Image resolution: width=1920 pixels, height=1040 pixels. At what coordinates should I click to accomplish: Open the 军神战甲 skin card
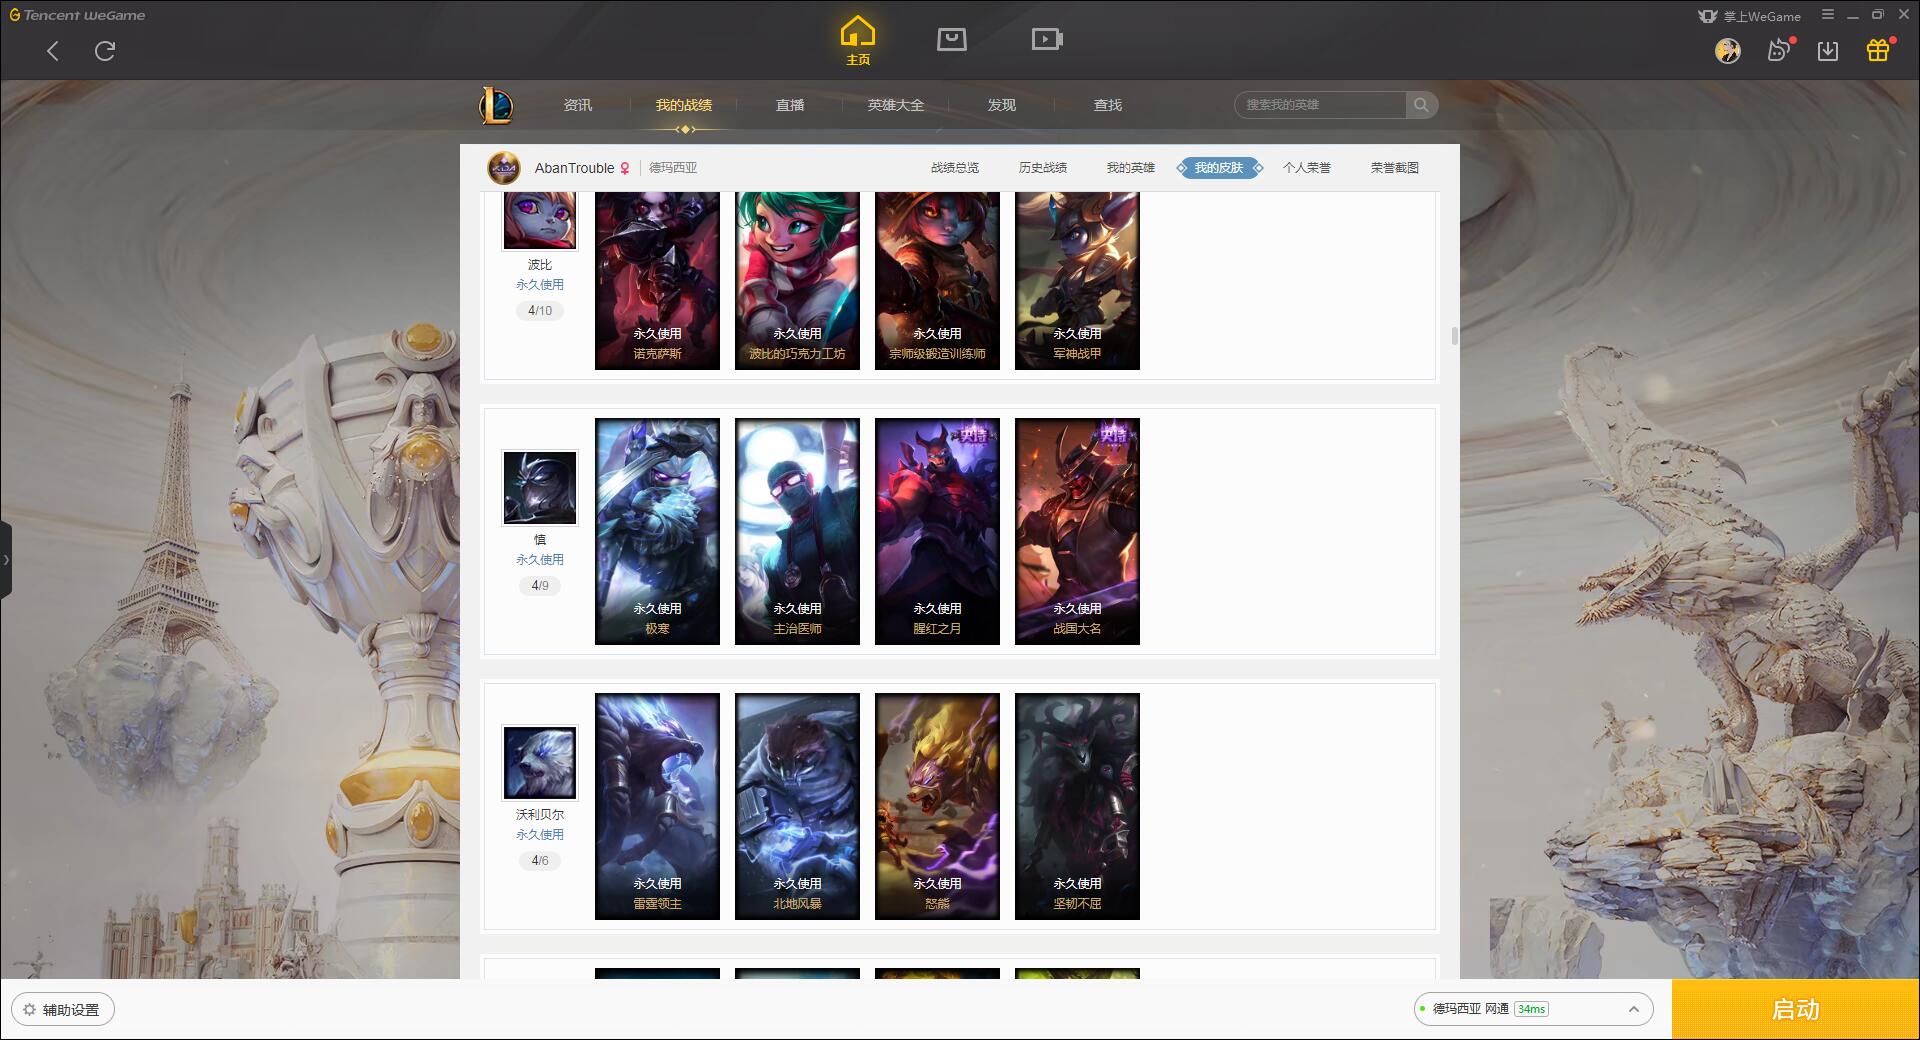pos(1077,281)
